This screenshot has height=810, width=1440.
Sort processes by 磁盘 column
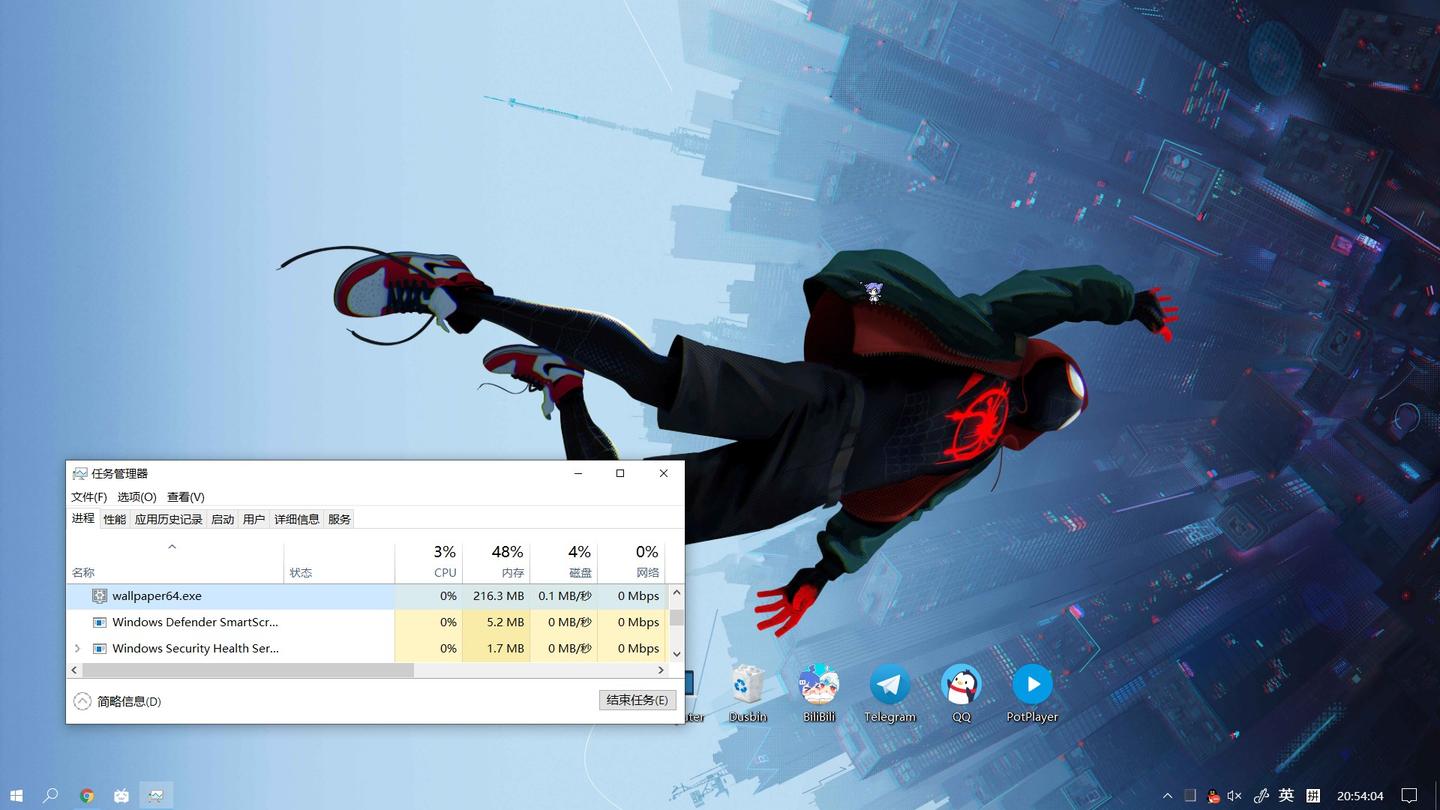(564, 562)
